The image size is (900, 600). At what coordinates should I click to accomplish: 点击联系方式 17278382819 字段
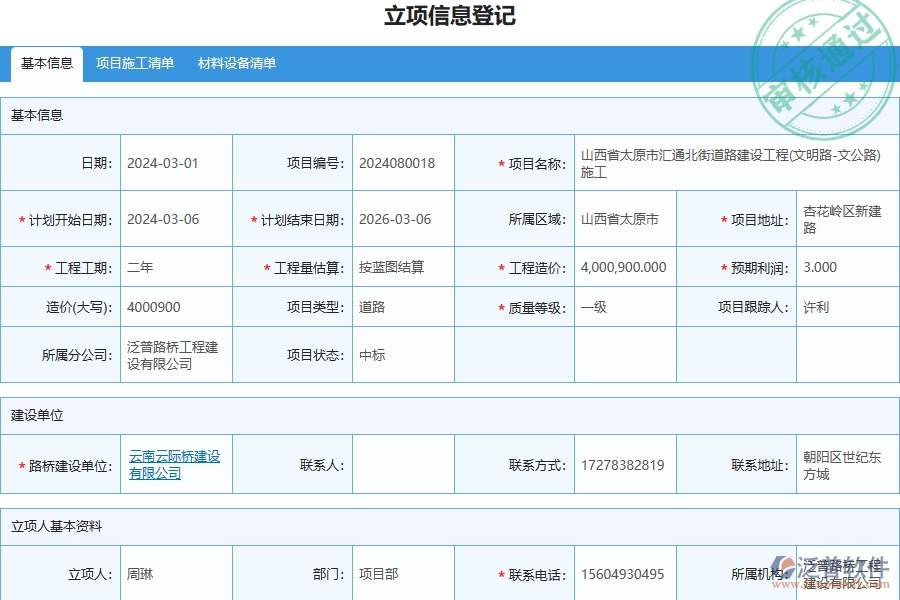(x=625, y=463)
